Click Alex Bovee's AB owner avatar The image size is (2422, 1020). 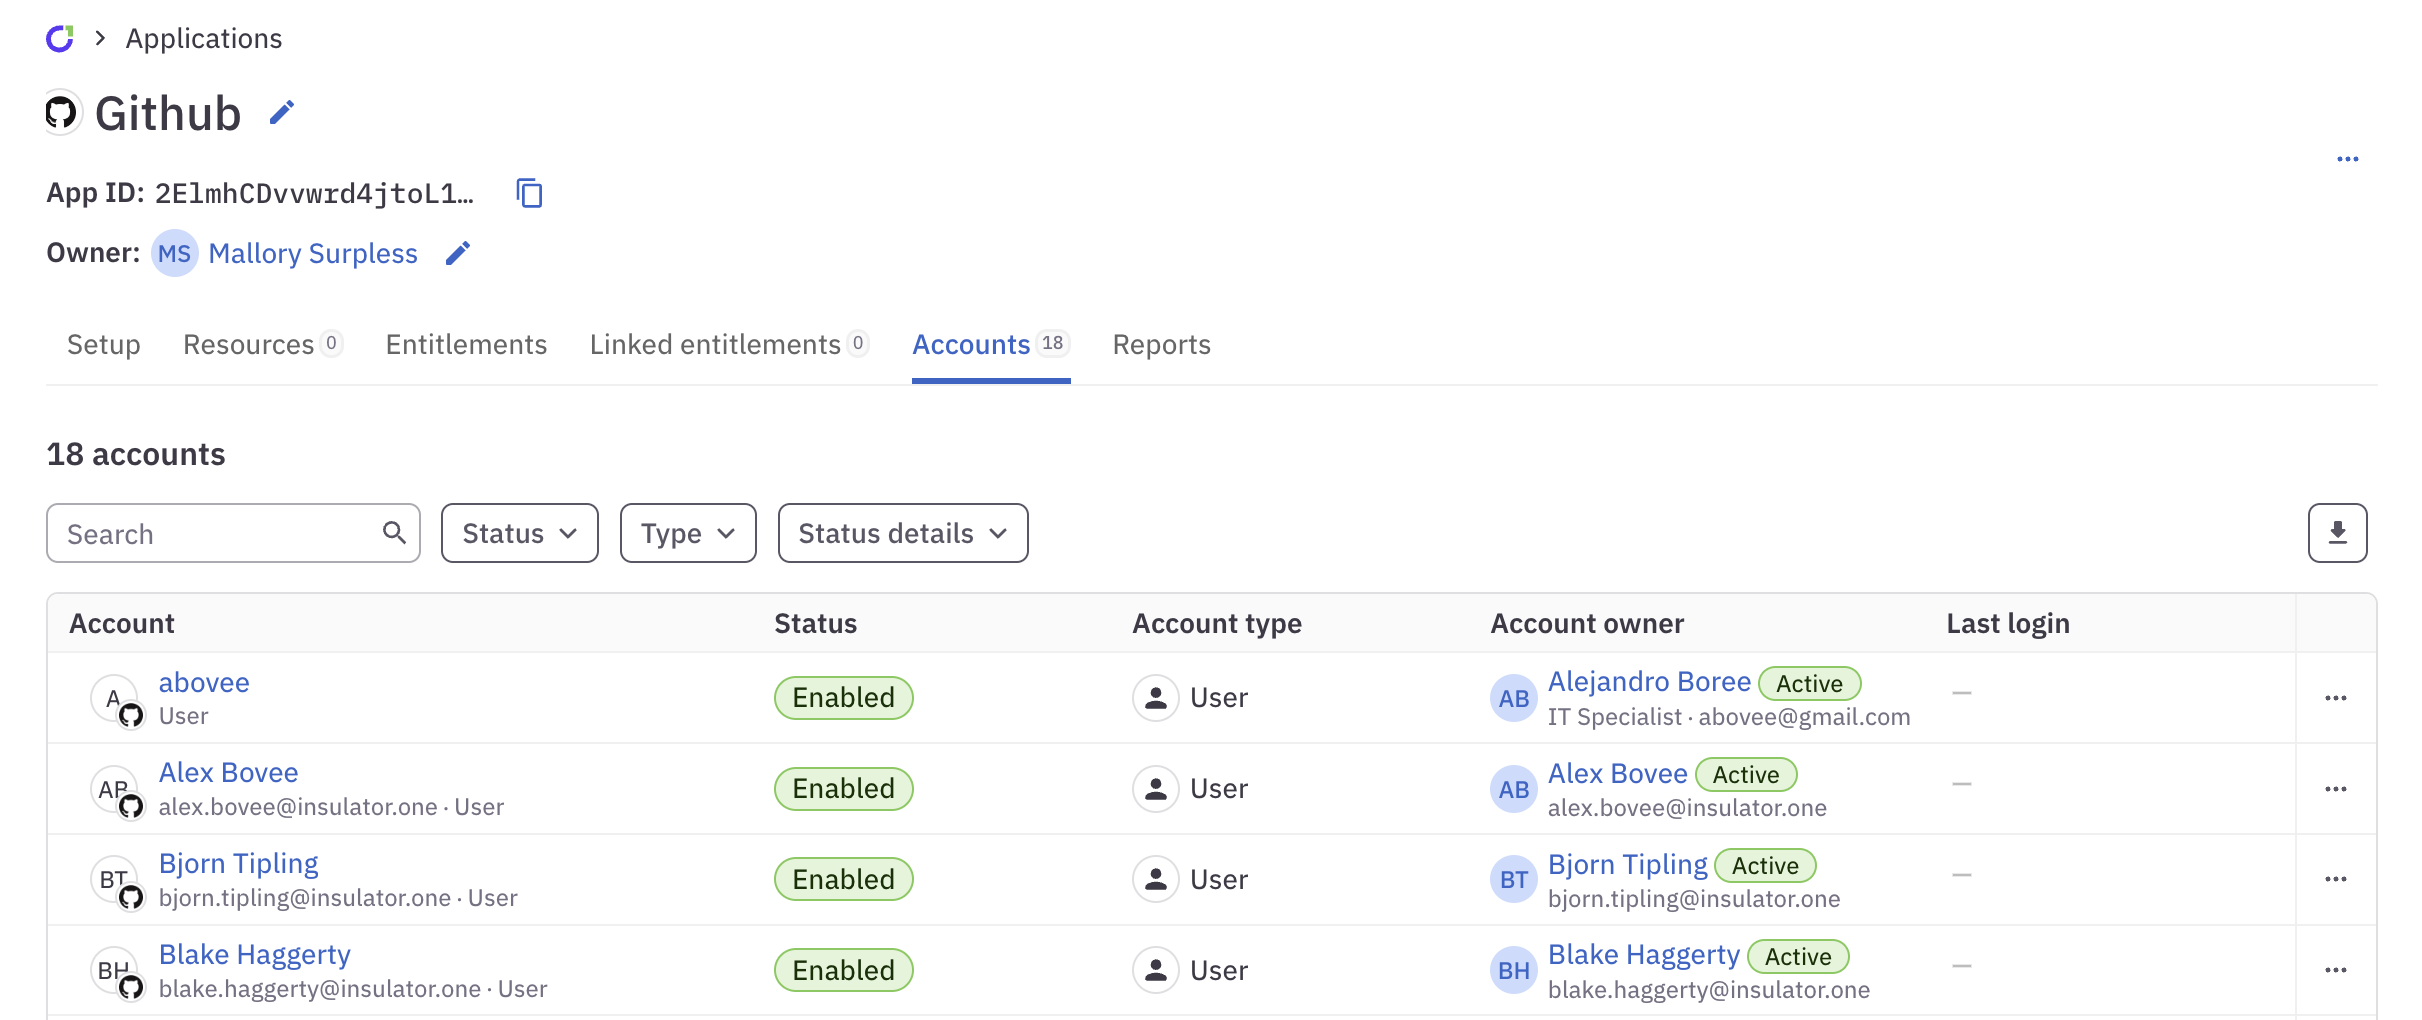click(x=1513, y=789)
